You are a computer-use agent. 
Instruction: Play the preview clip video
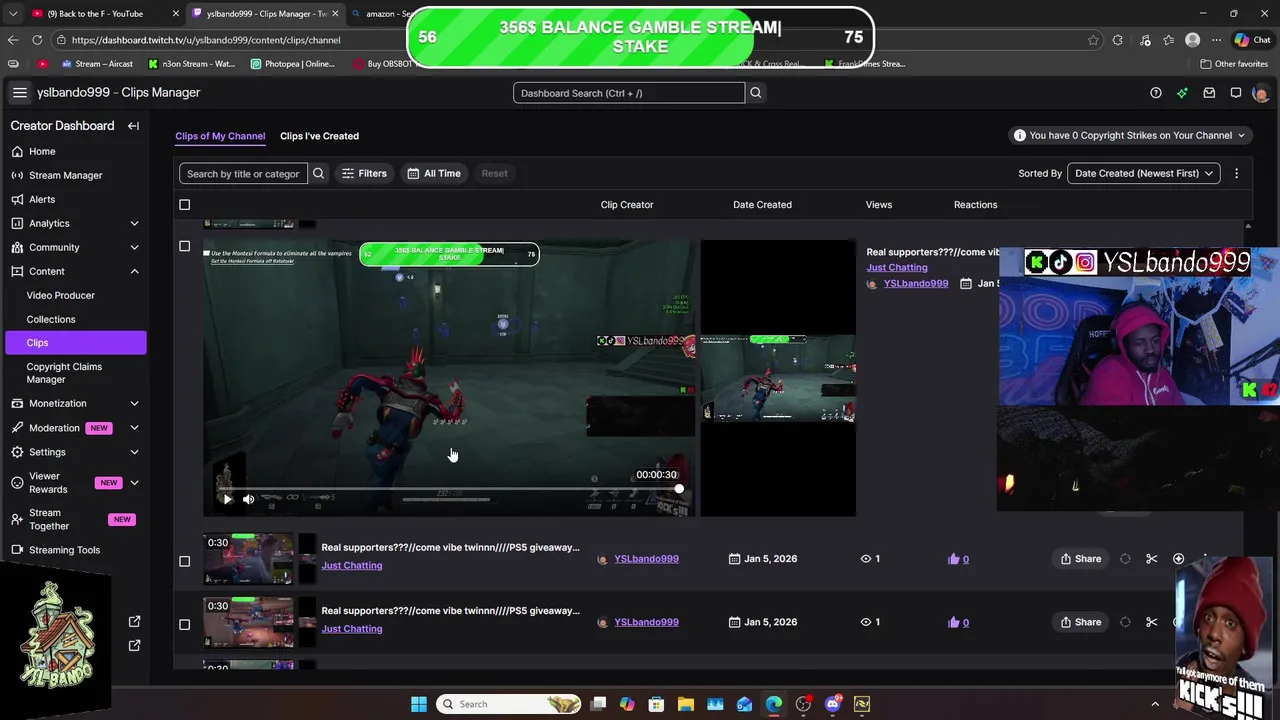point(227,499)
